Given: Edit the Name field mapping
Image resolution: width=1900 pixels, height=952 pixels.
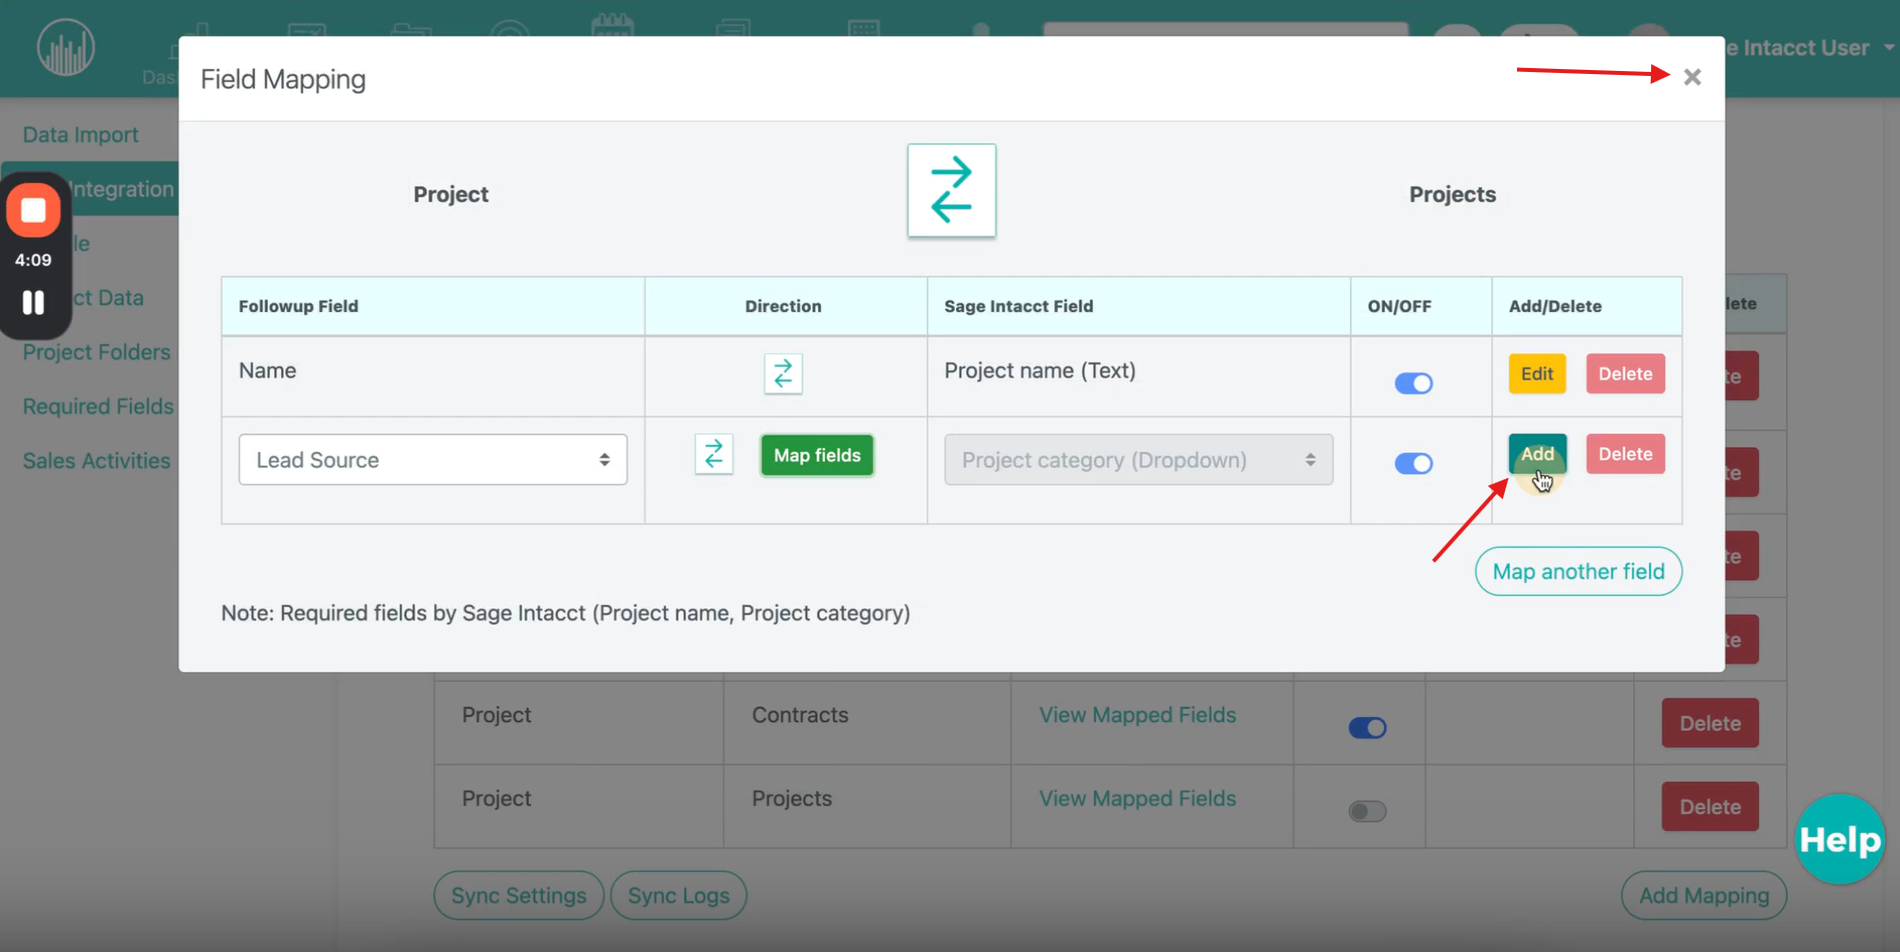Looking at the screenshot, I should 1536,374.
